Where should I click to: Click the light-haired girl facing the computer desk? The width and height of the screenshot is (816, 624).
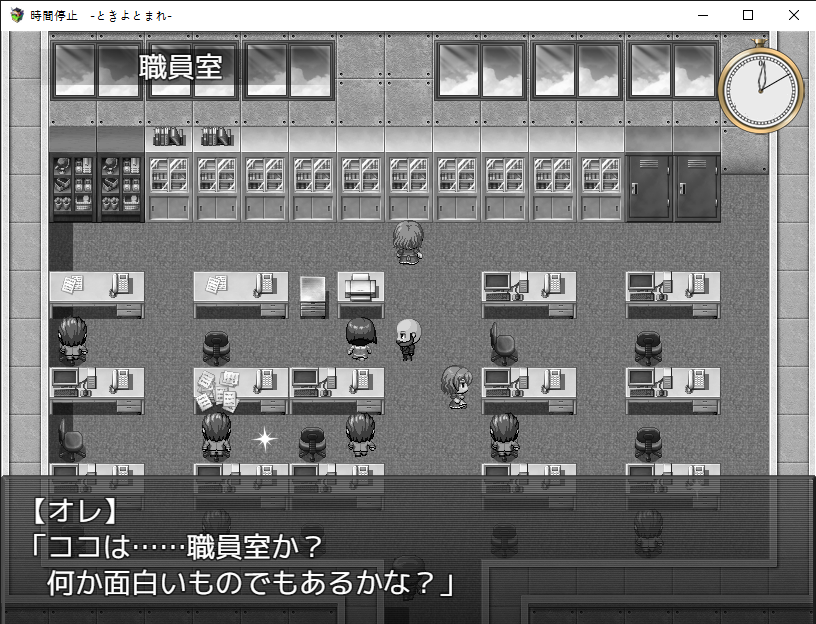point(456,387)
